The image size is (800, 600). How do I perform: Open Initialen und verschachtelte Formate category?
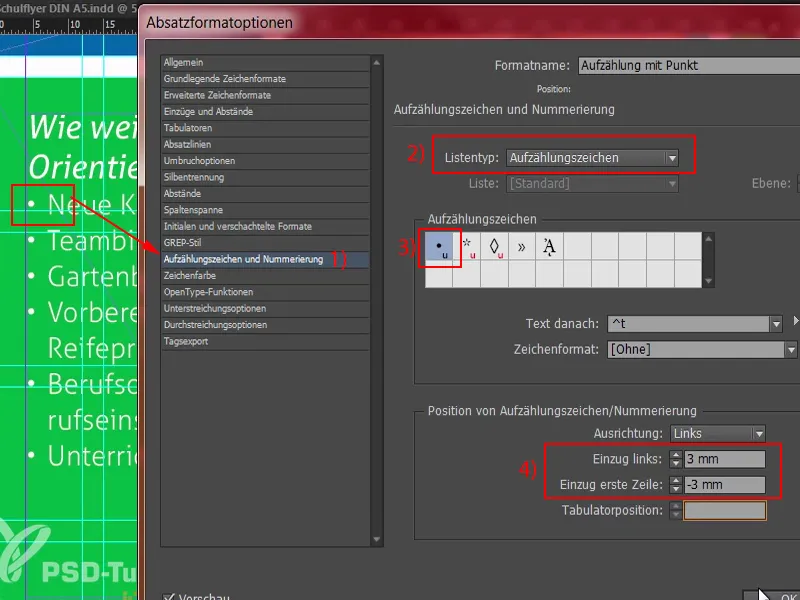pos(265,226)
